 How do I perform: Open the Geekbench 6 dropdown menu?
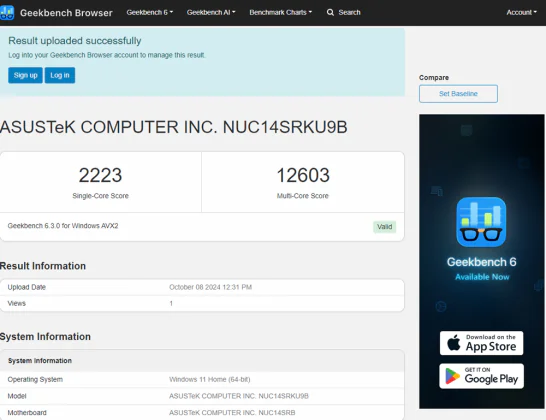(150, 13)
